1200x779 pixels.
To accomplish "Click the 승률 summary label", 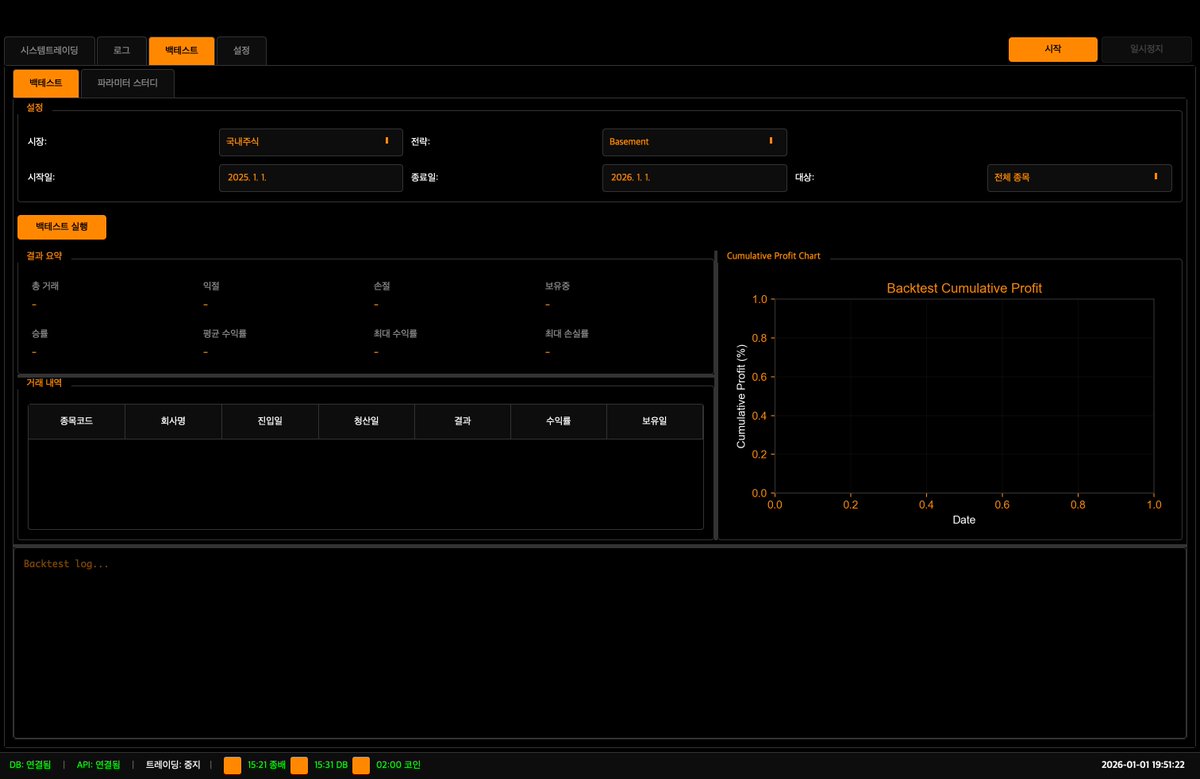I will pos(41,334).
